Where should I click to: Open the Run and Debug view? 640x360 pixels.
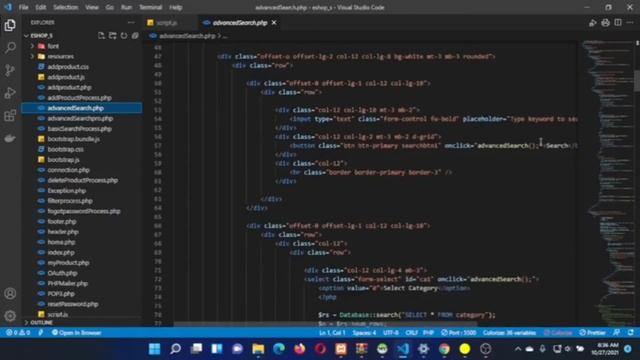coord(10,93)
